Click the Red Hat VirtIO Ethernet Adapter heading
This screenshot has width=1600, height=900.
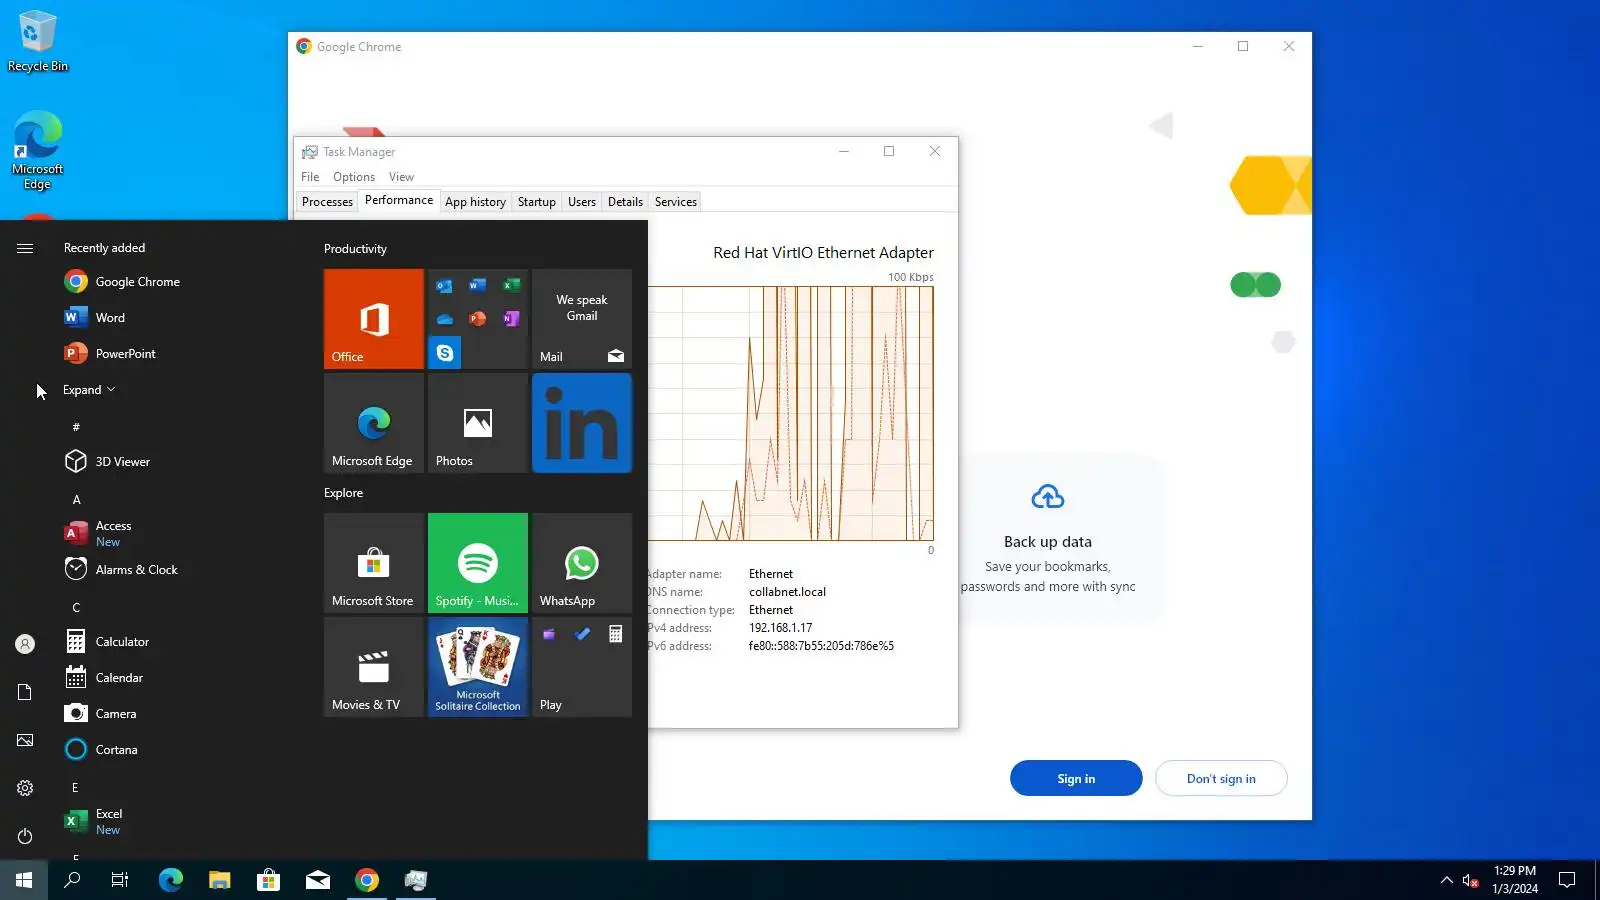click(823, 253)
